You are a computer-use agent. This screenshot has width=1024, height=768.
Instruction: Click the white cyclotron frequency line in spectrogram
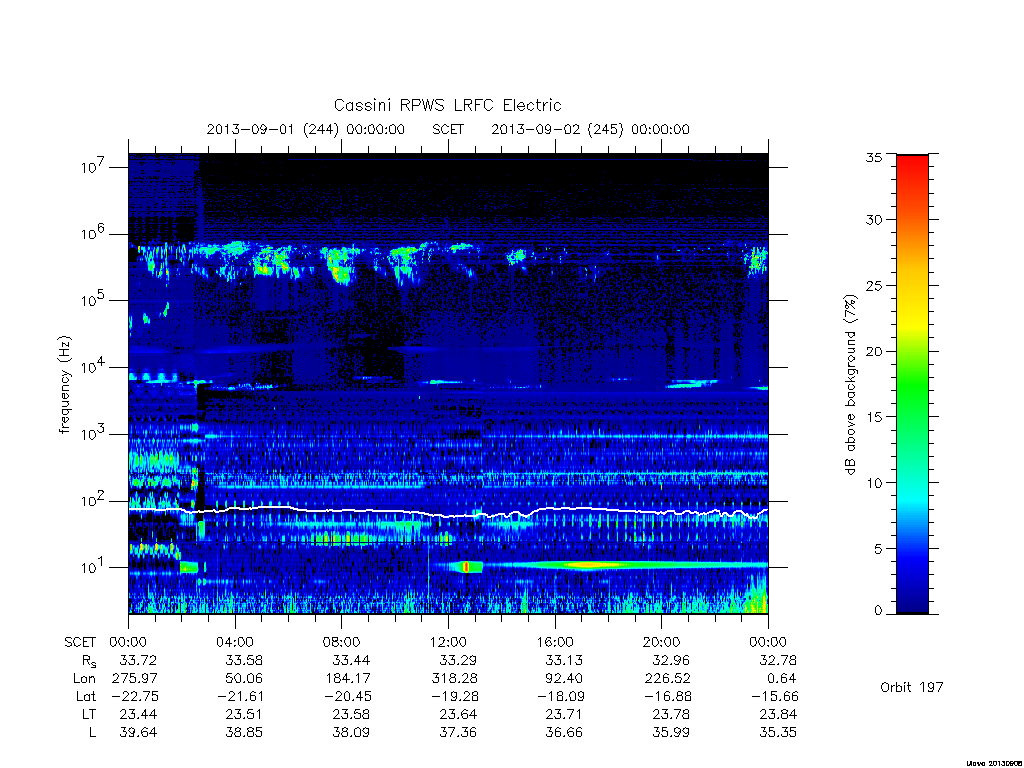pyautogui.click(x=448, y=513)
